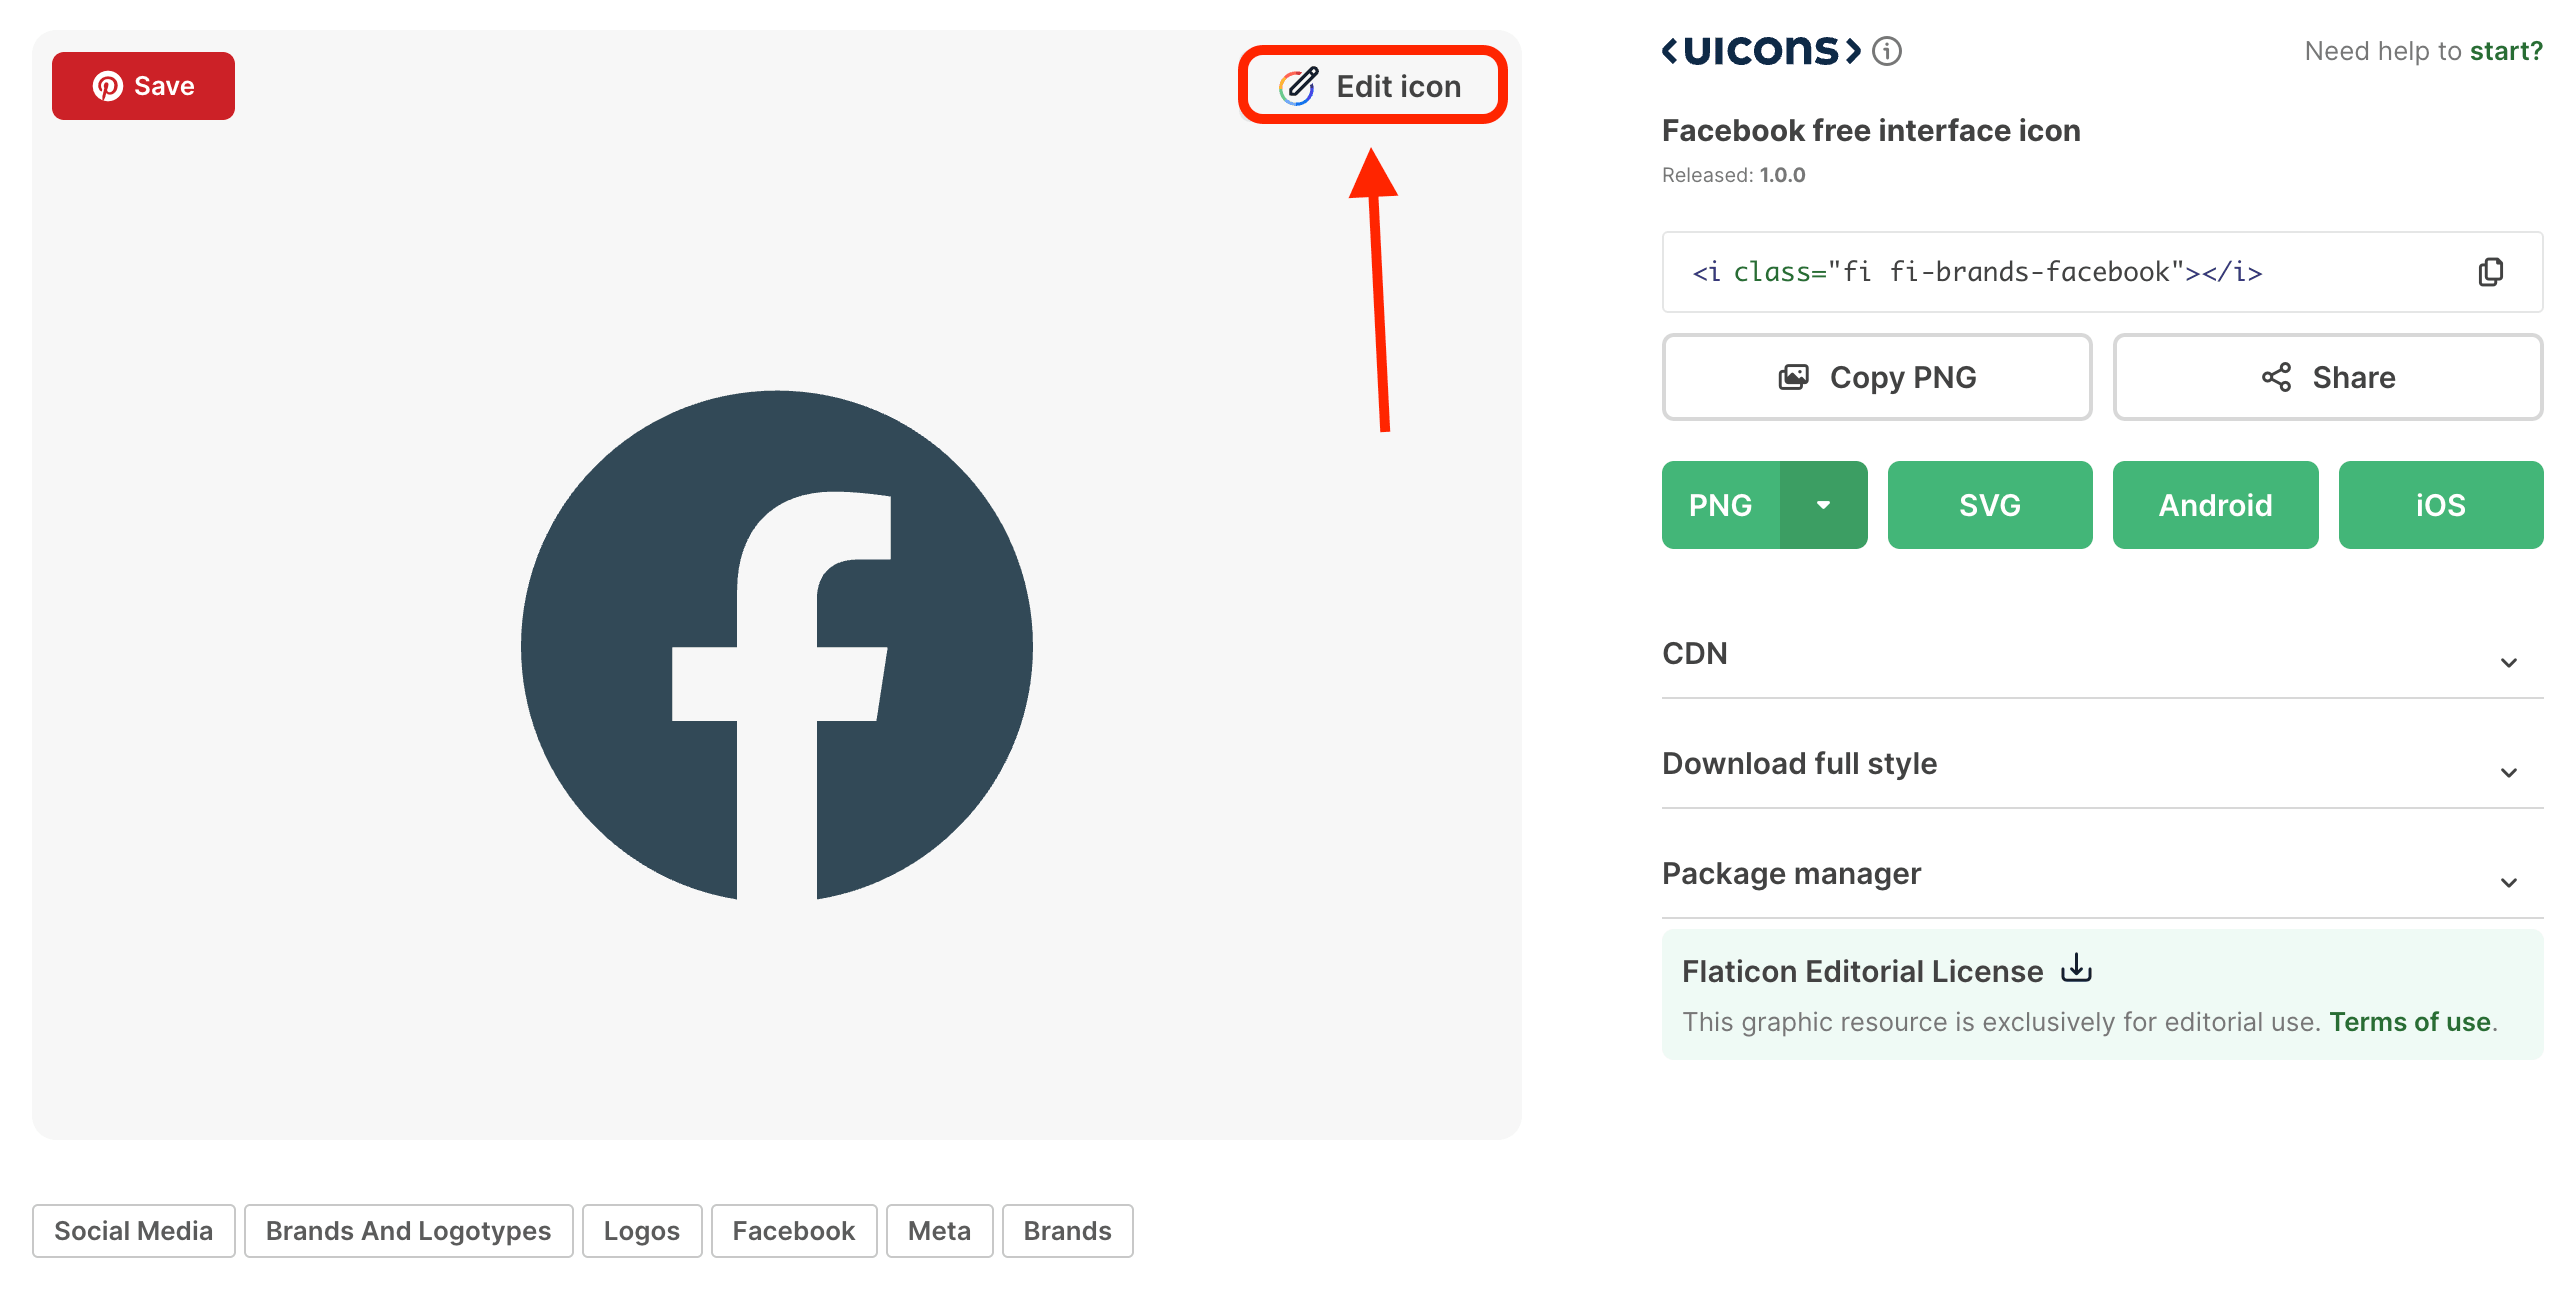Select the Facebook tag
The image size is (2560, 1290).
tap(794, 1231)
